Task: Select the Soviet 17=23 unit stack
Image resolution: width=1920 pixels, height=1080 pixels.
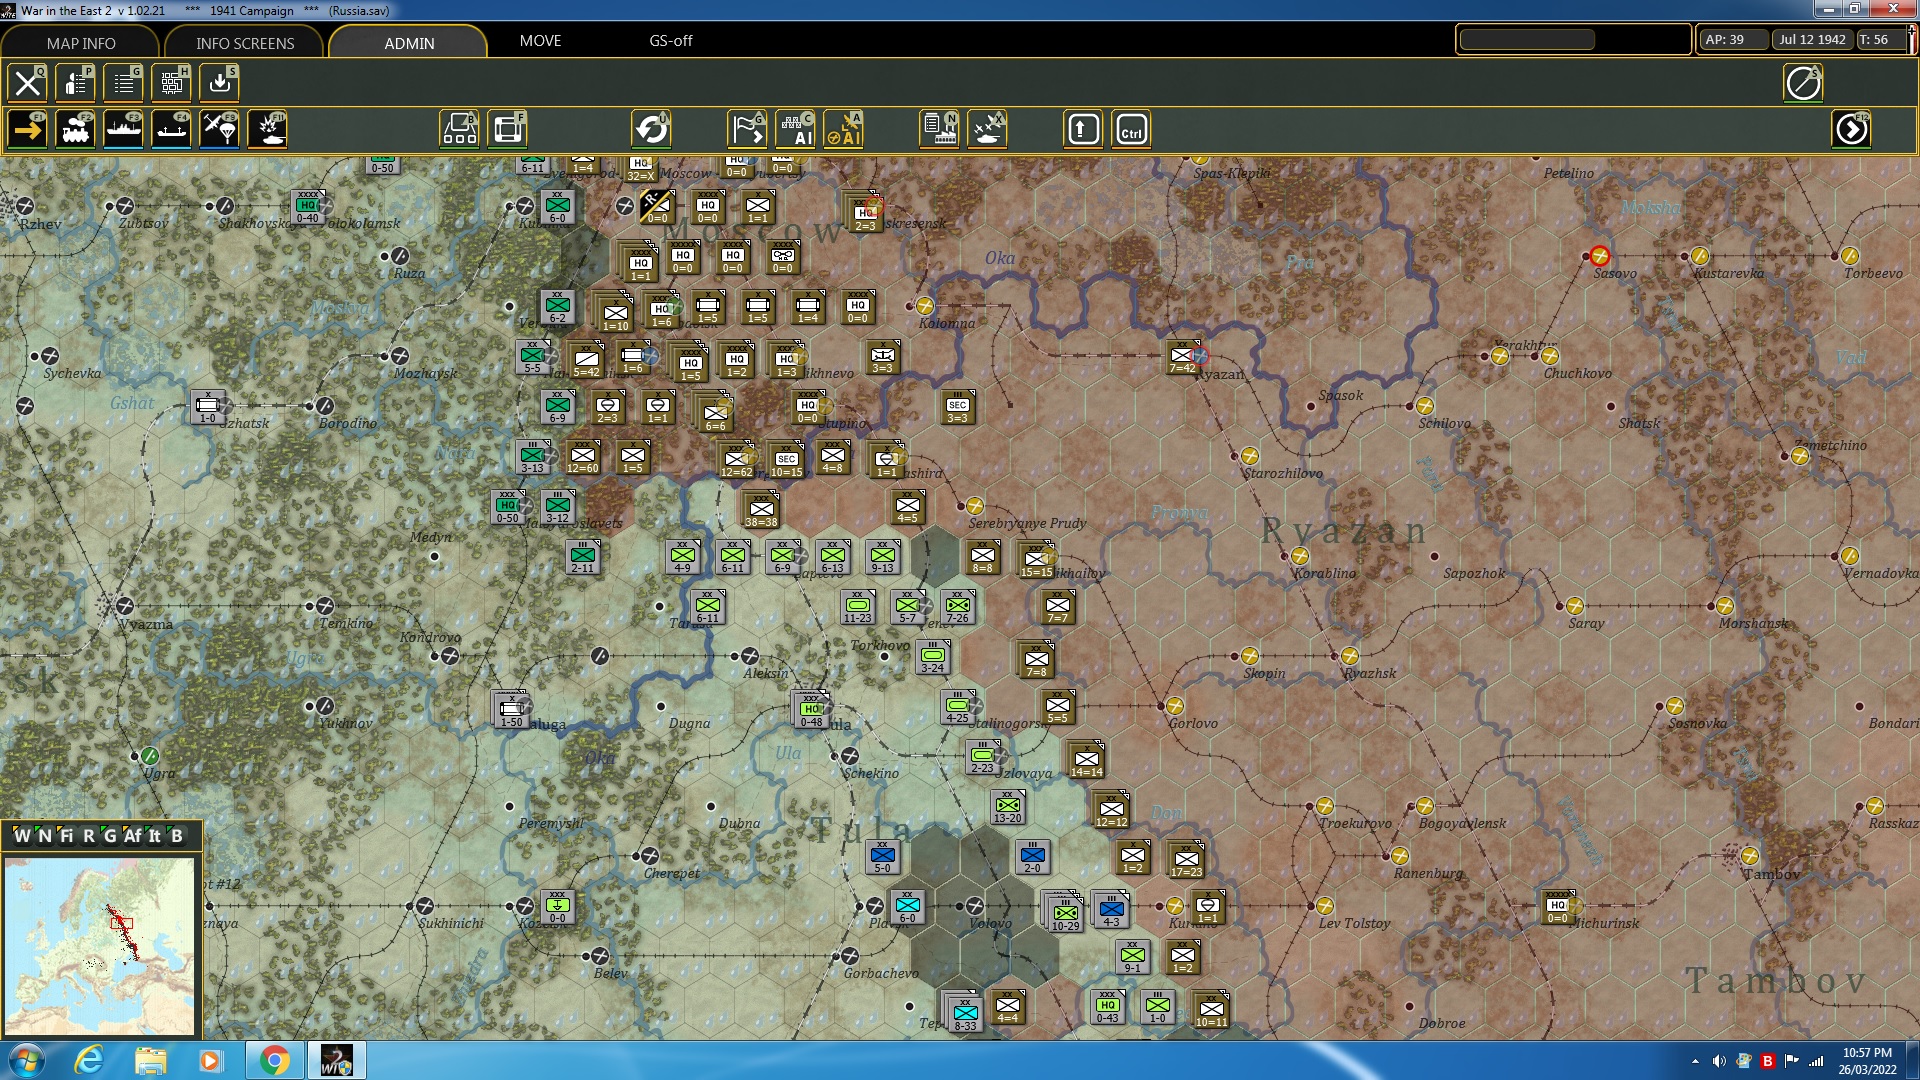Action: [1187, 861]
